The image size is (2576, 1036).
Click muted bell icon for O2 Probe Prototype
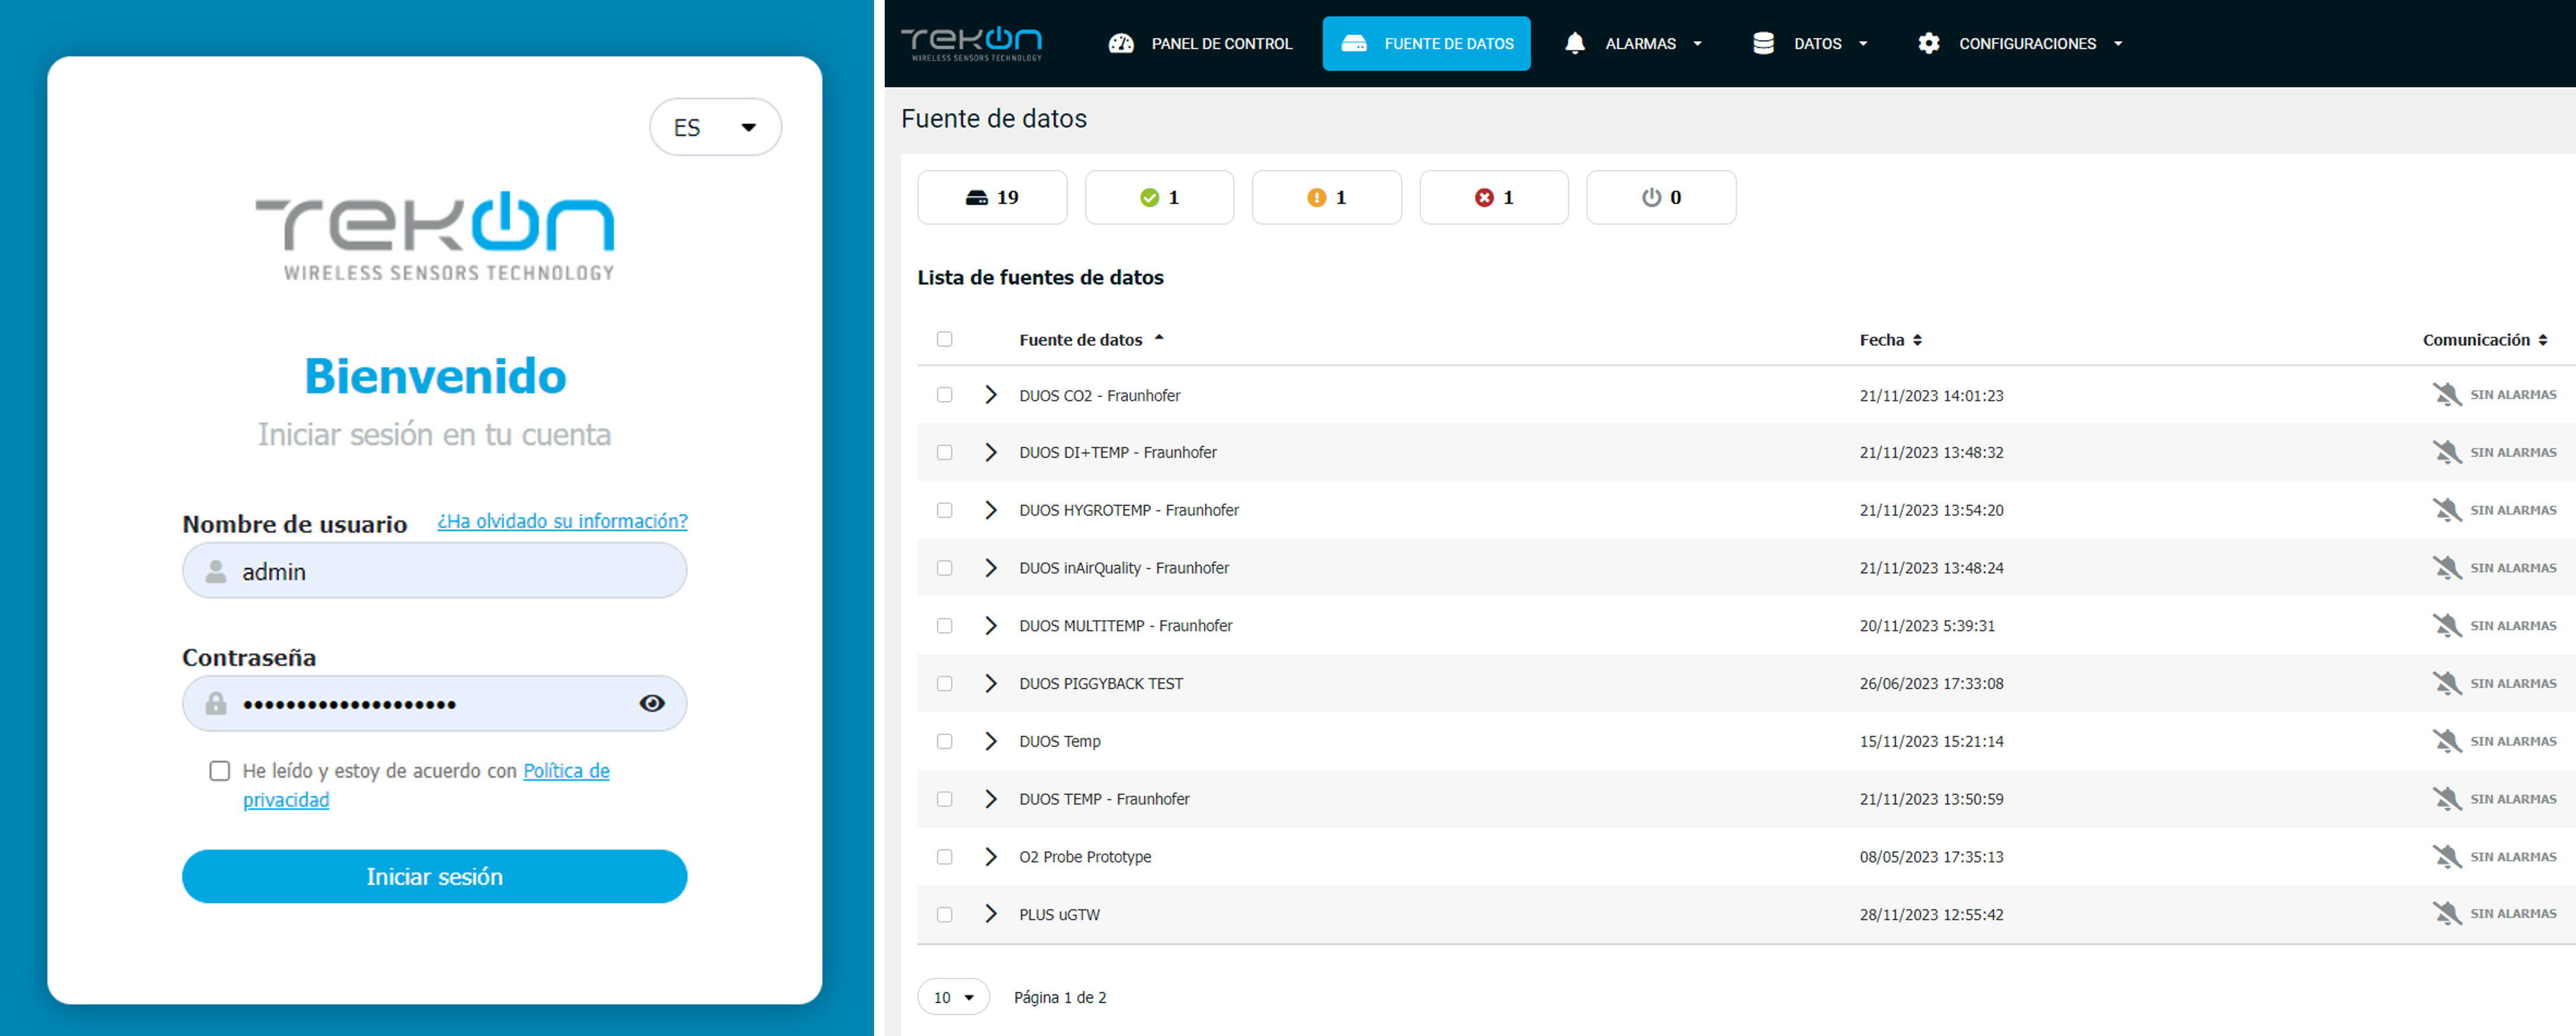[x=2446, y=857]
